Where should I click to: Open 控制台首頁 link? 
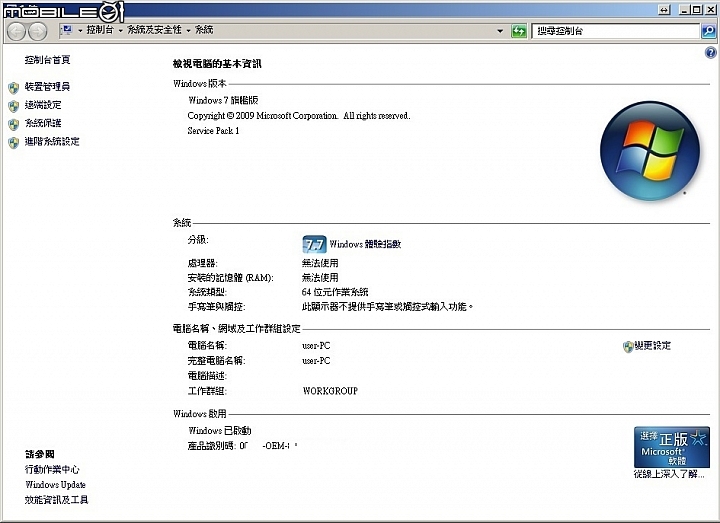(48, 60)
